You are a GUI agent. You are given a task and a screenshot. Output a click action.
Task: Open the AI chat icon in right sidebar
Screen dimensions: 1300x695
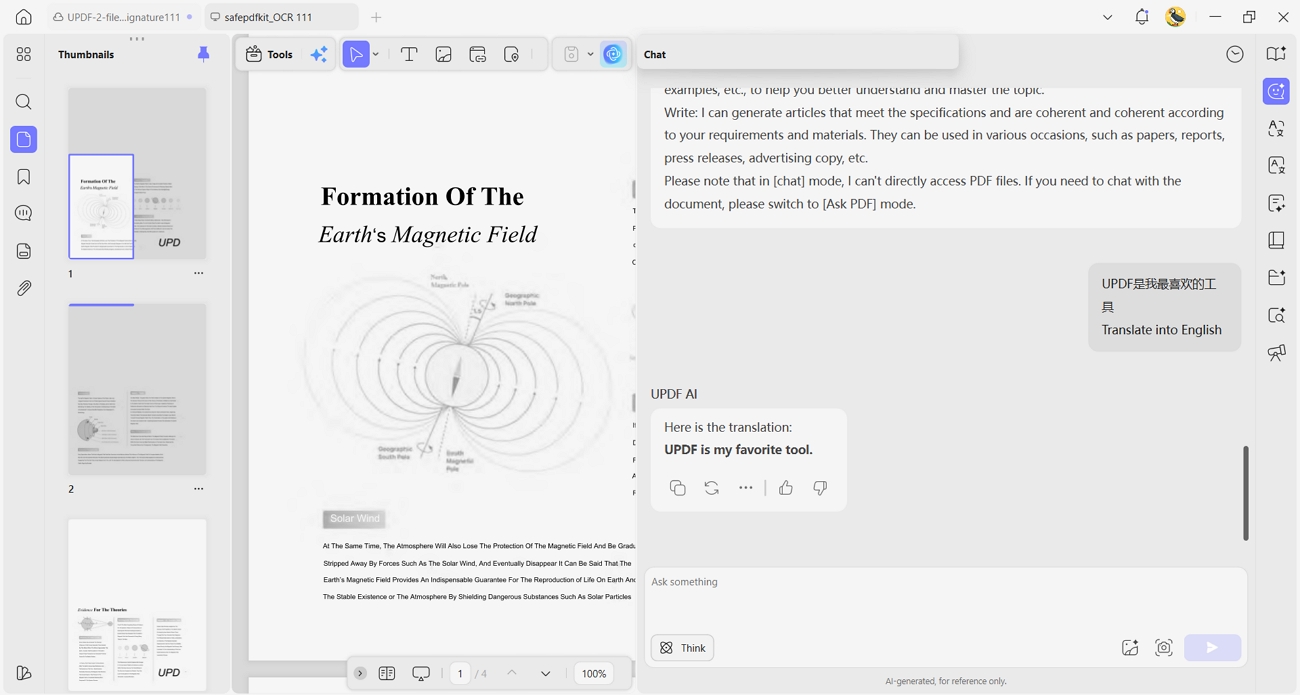coord(1276,91)
